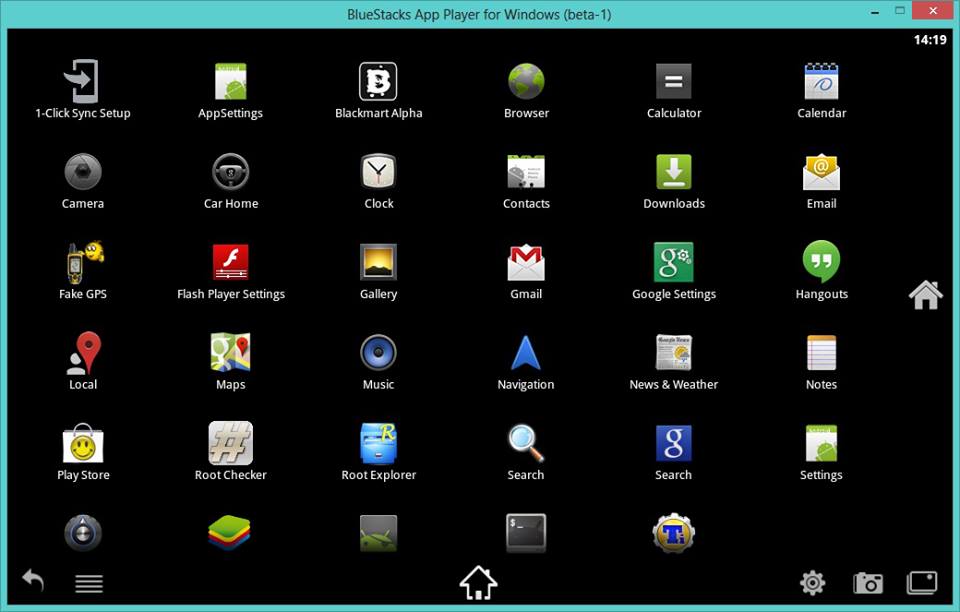960x612 pixels.
Task: Open the menu with the three-lines button
Action: click(x=89, y=583)
